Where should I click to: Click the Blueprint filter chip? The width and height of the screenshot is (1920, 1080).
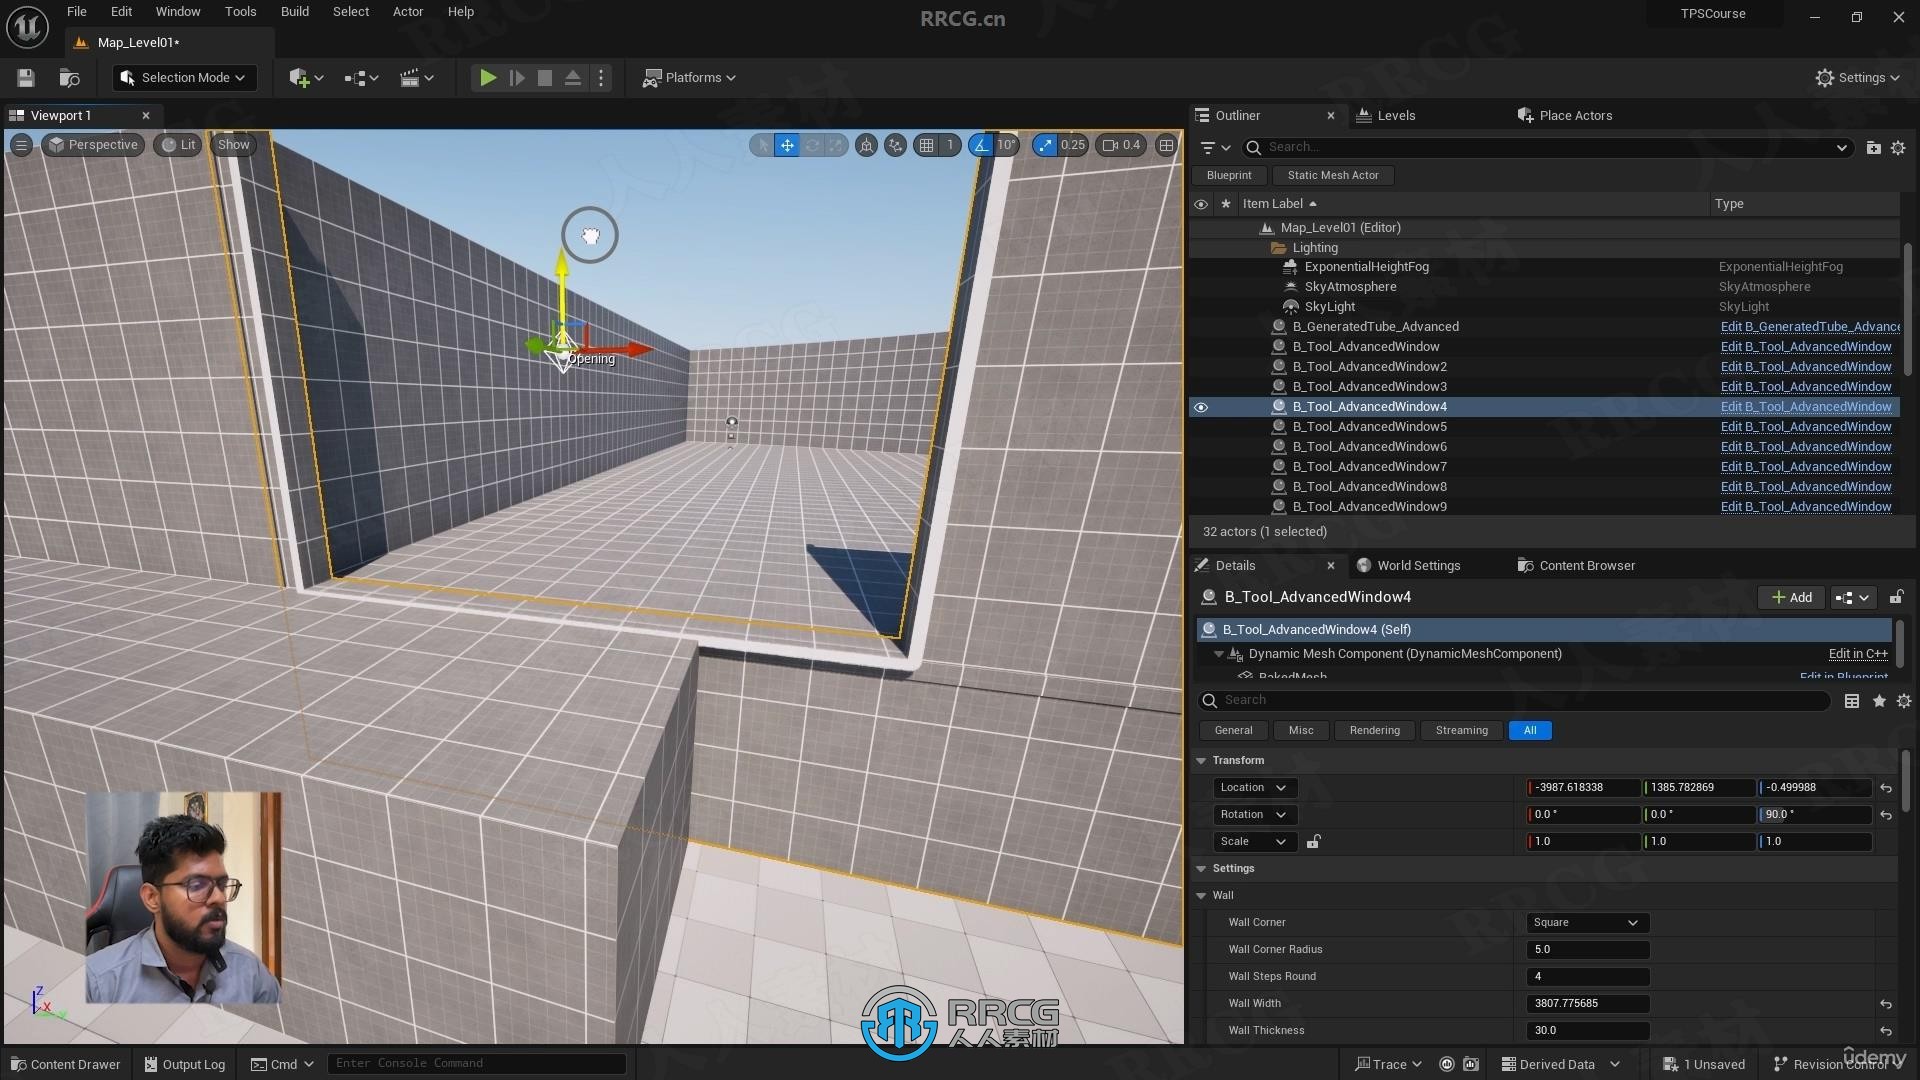click(1229, 176)
